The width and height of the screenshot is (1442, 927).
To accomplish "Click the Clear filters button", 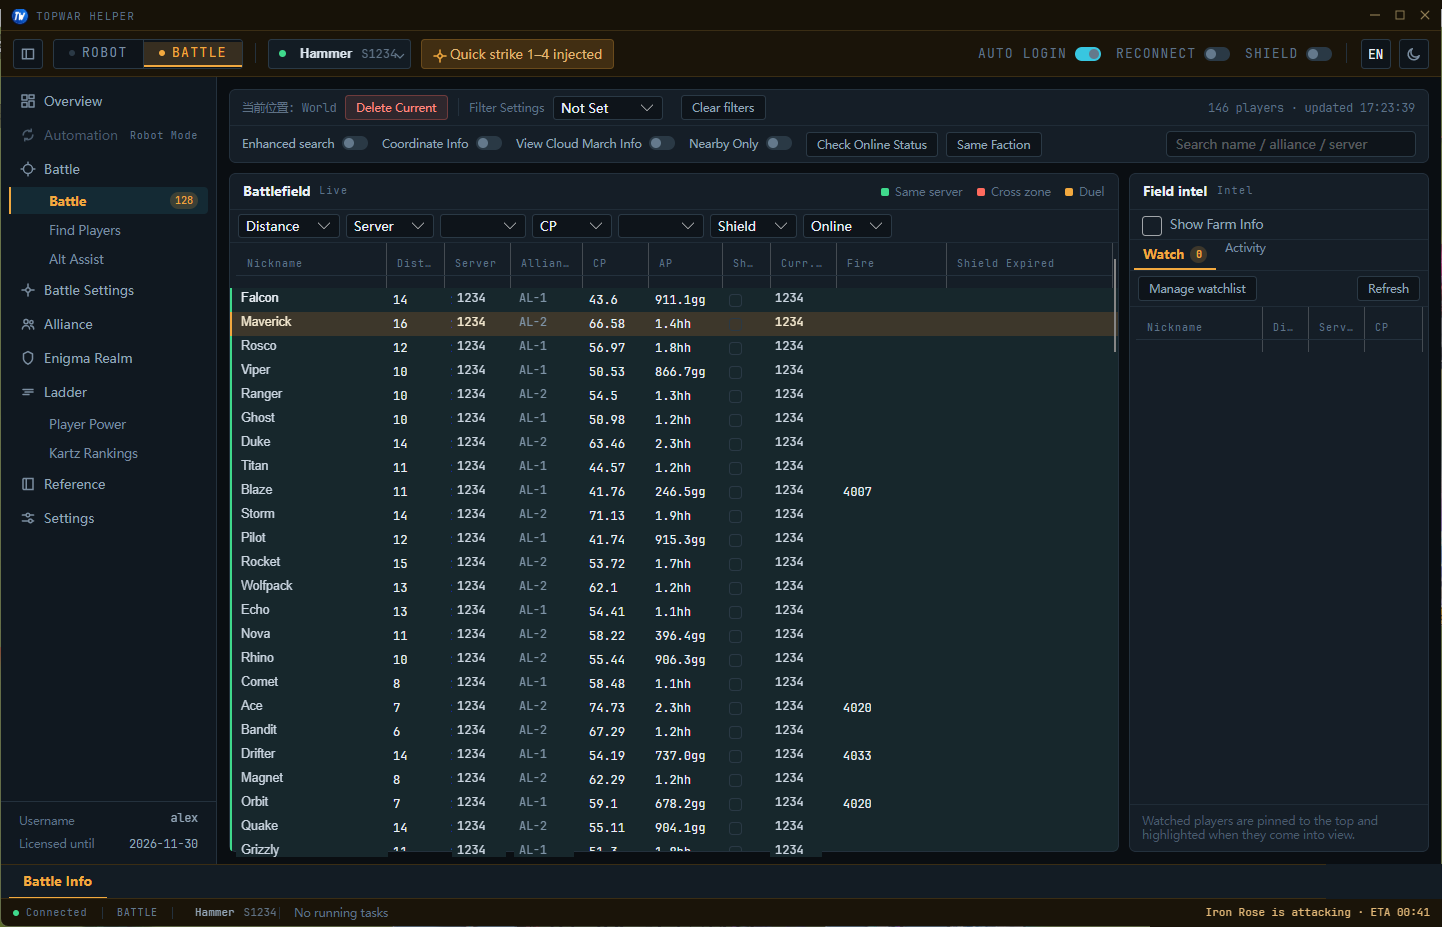I will coord(723,108).
